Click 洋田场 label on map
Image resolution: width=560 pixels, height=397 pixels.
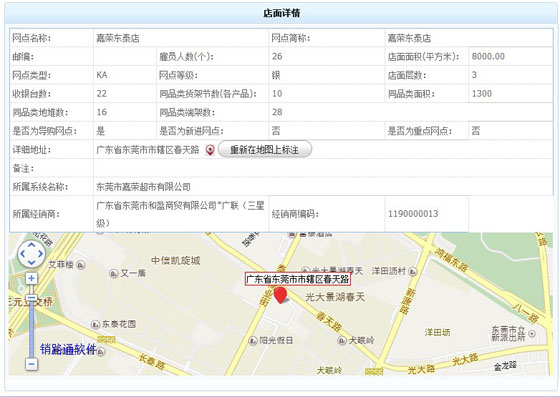pyautogui.click(x=437, y=332)
